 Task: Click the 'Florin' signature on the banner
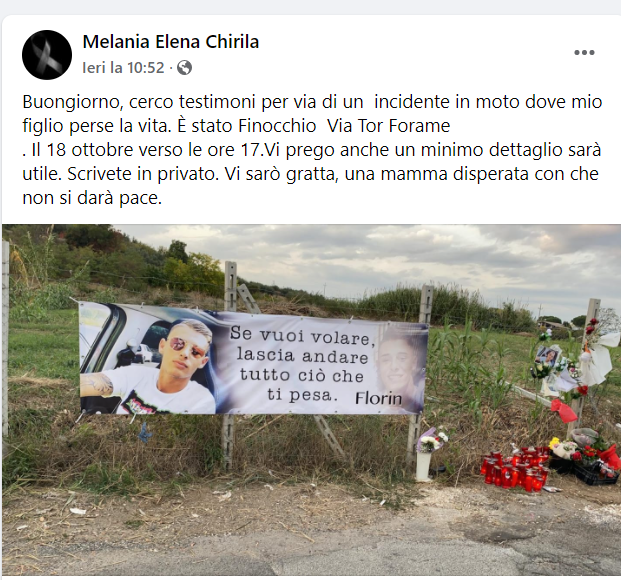(378, 398)
